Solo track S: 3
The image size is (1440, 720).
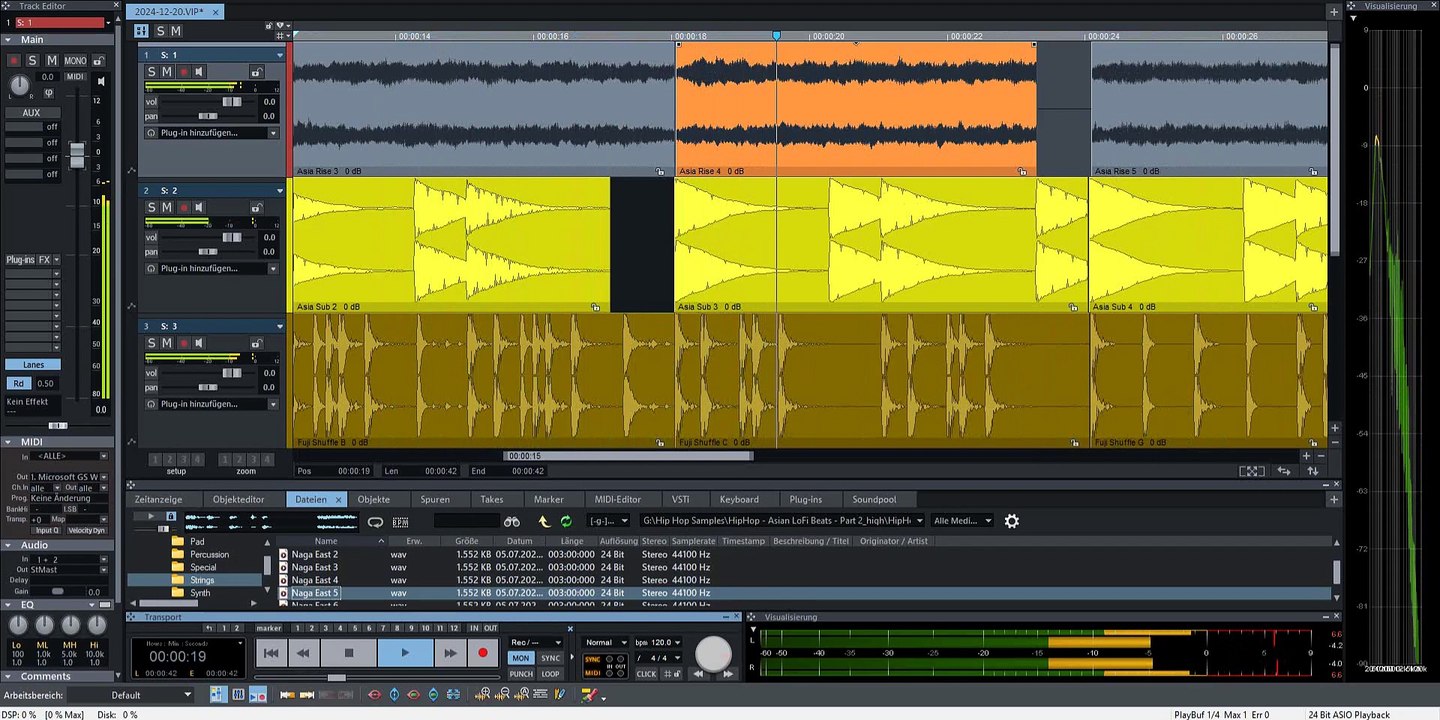click(152, 343)
